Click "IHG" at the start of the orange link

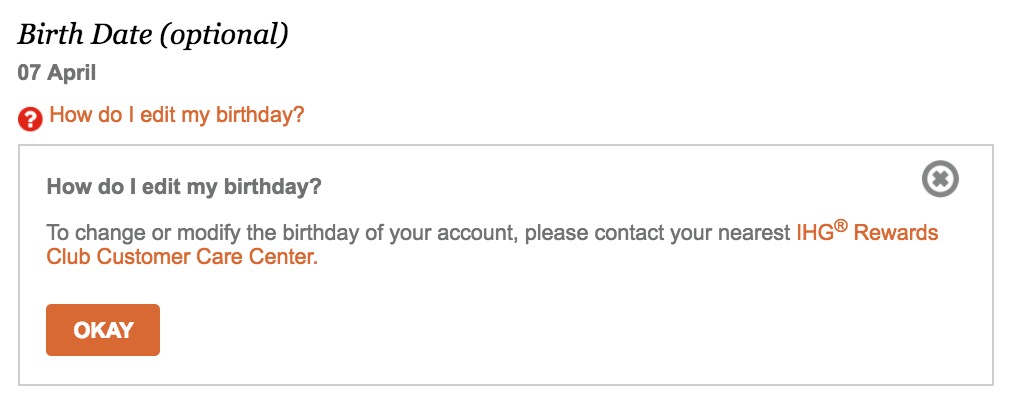point(814,234)
